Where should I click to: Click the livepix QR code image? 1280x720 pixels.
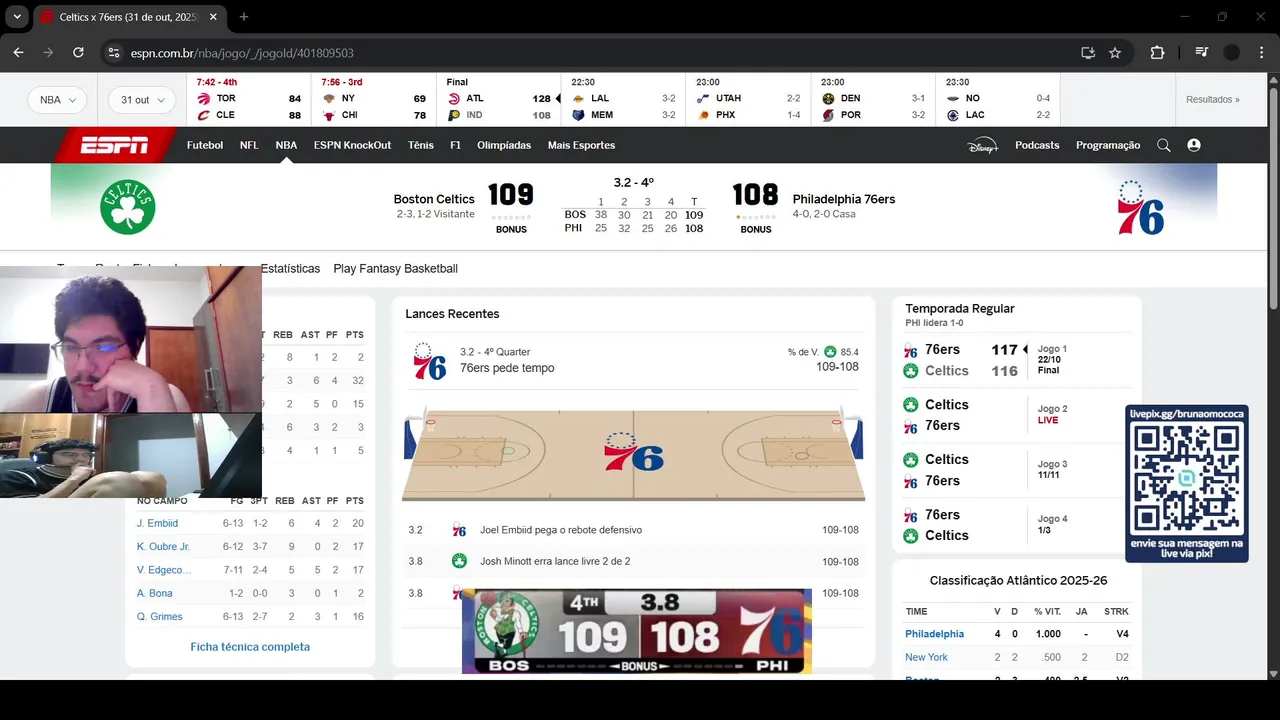point(1186,479)
